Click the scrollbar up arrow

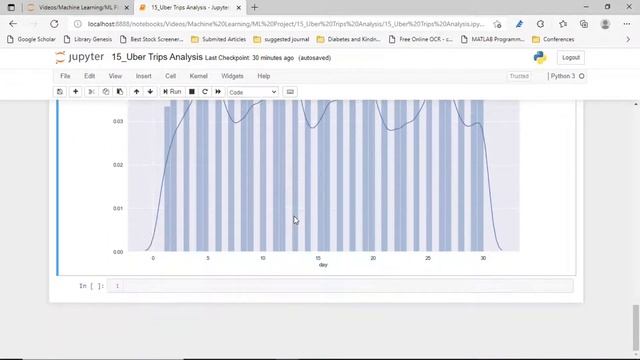pyautogui.click(x=636, y=104)
